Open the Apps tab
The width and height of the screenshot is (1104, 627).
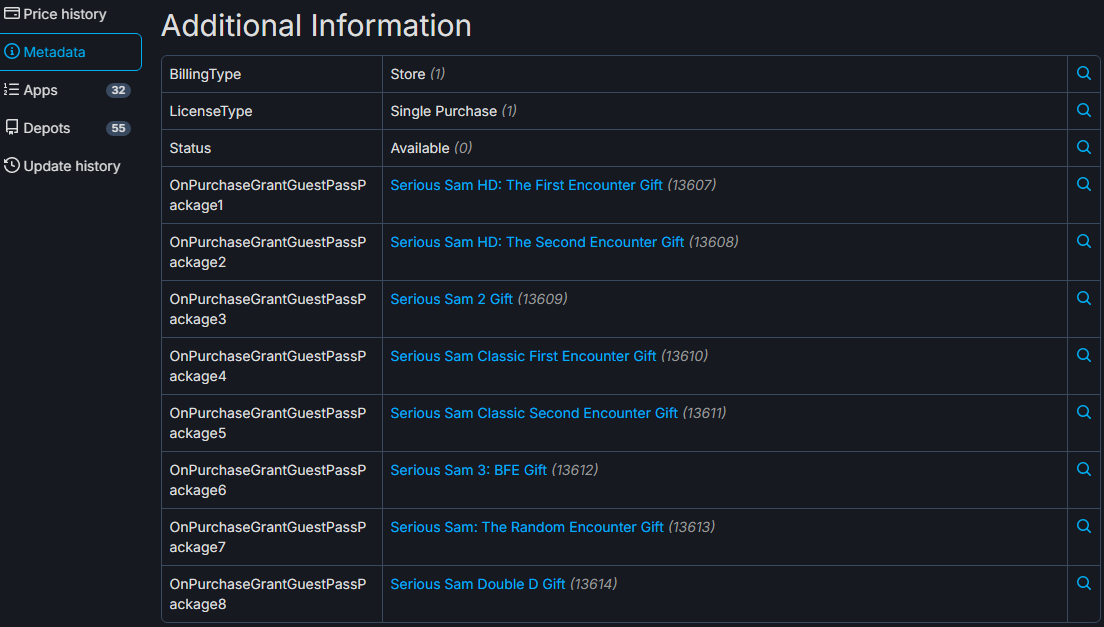point(68,90)
